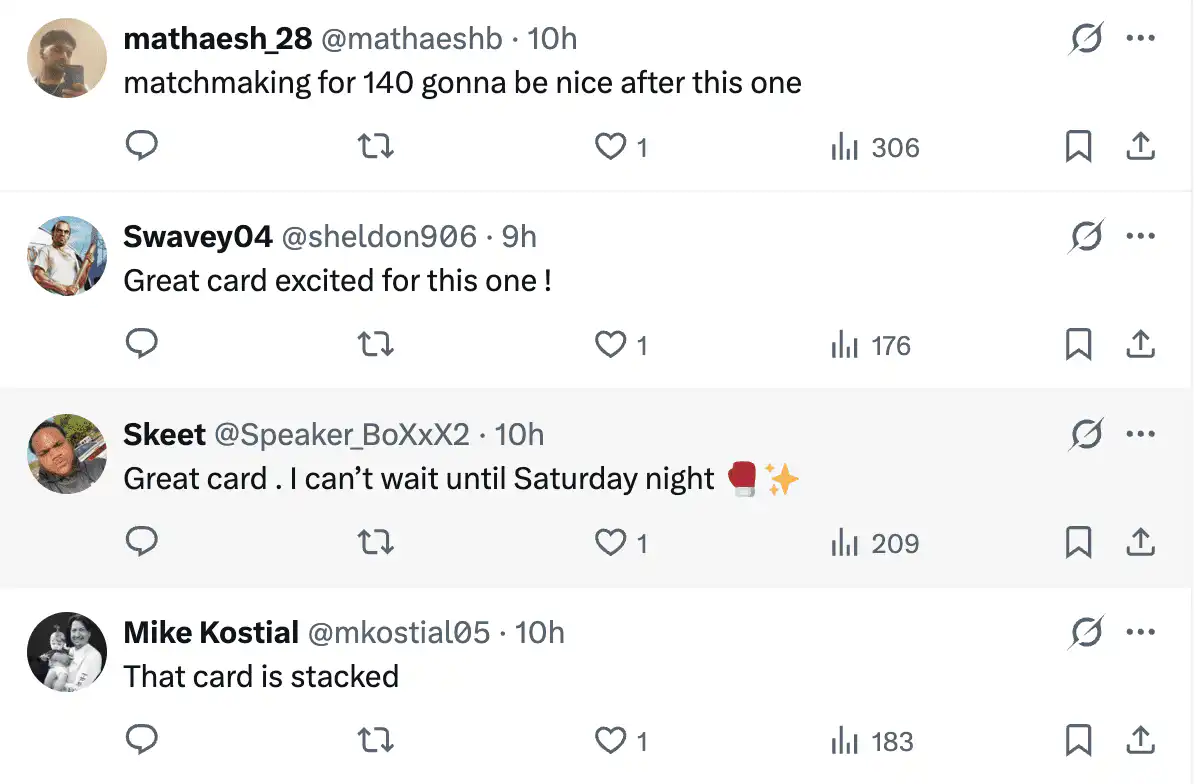View analytics showing 306 views
The image size is (1196, 784).
(875, 147)
